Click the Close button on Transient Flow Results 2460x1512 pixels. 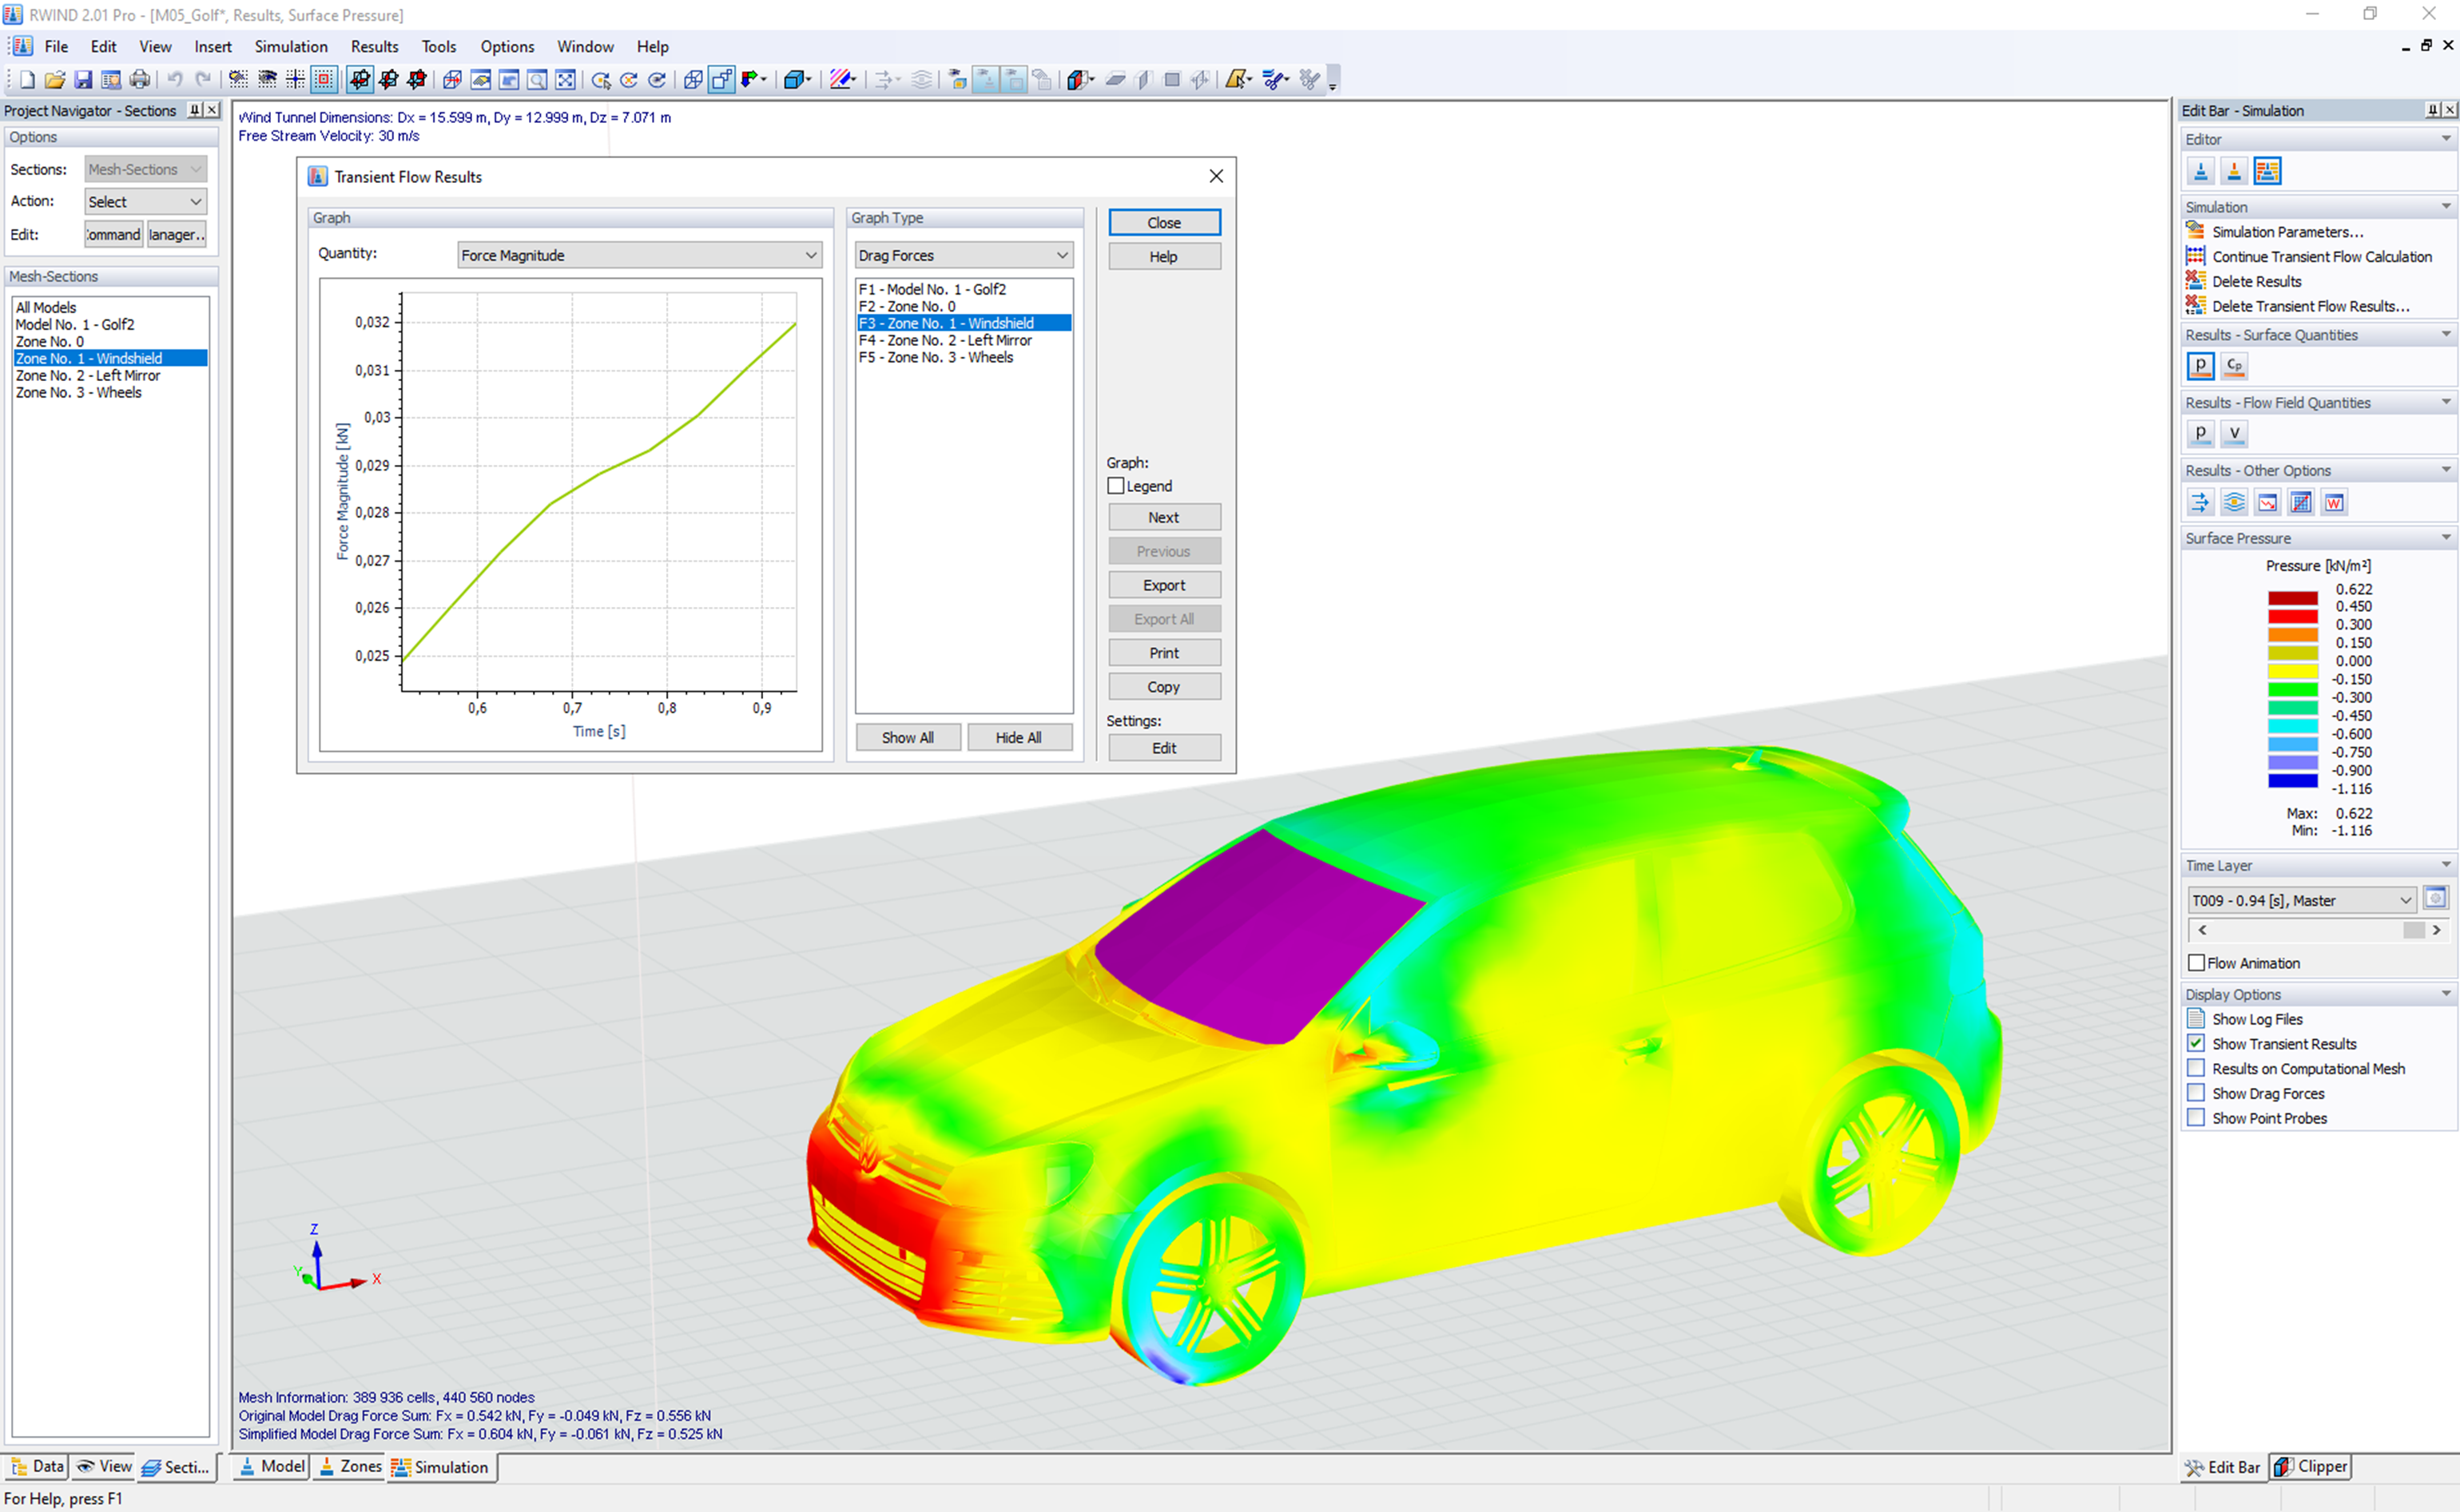1163,221
